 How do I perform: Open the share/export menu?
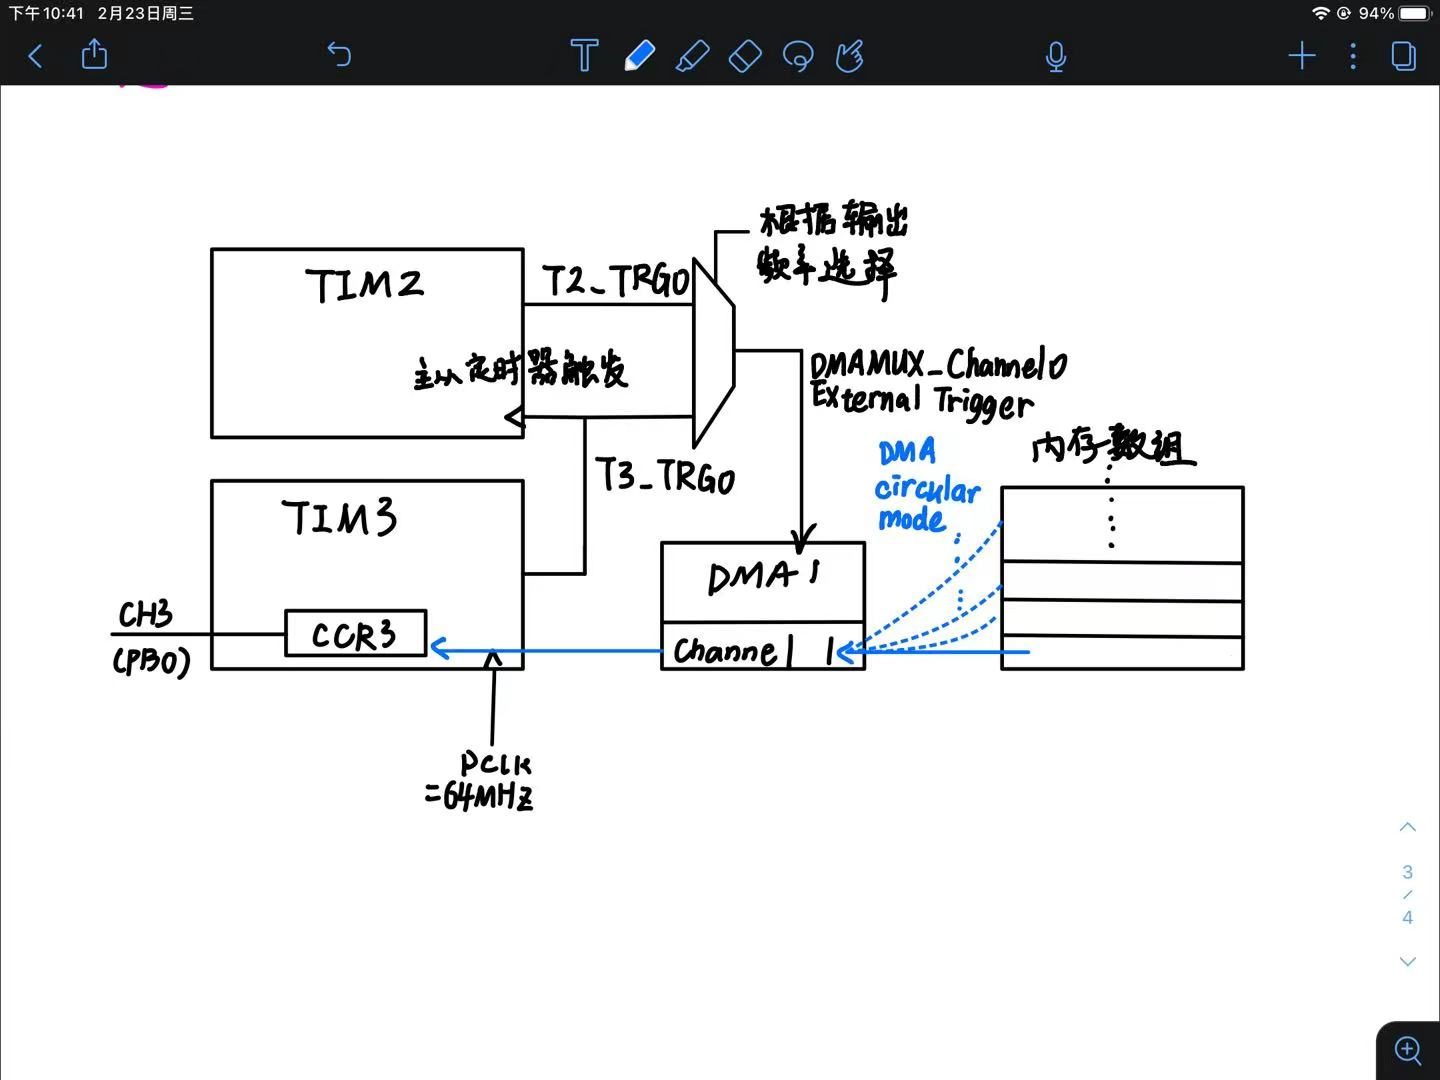point(94,54)
